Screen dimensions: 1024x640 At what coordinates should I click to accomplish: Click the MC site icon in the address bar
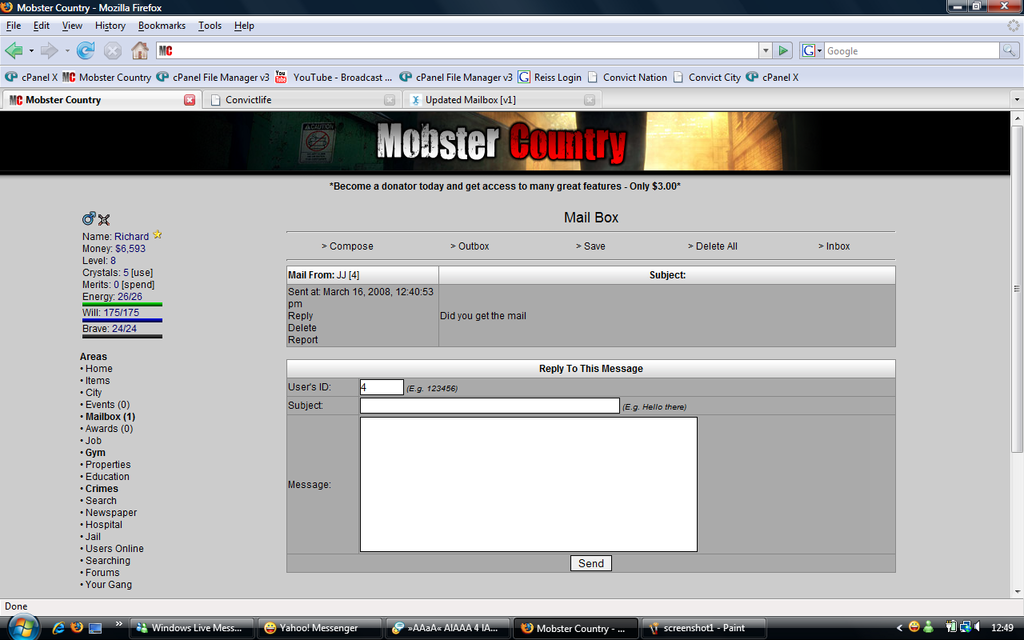(165, 49)
